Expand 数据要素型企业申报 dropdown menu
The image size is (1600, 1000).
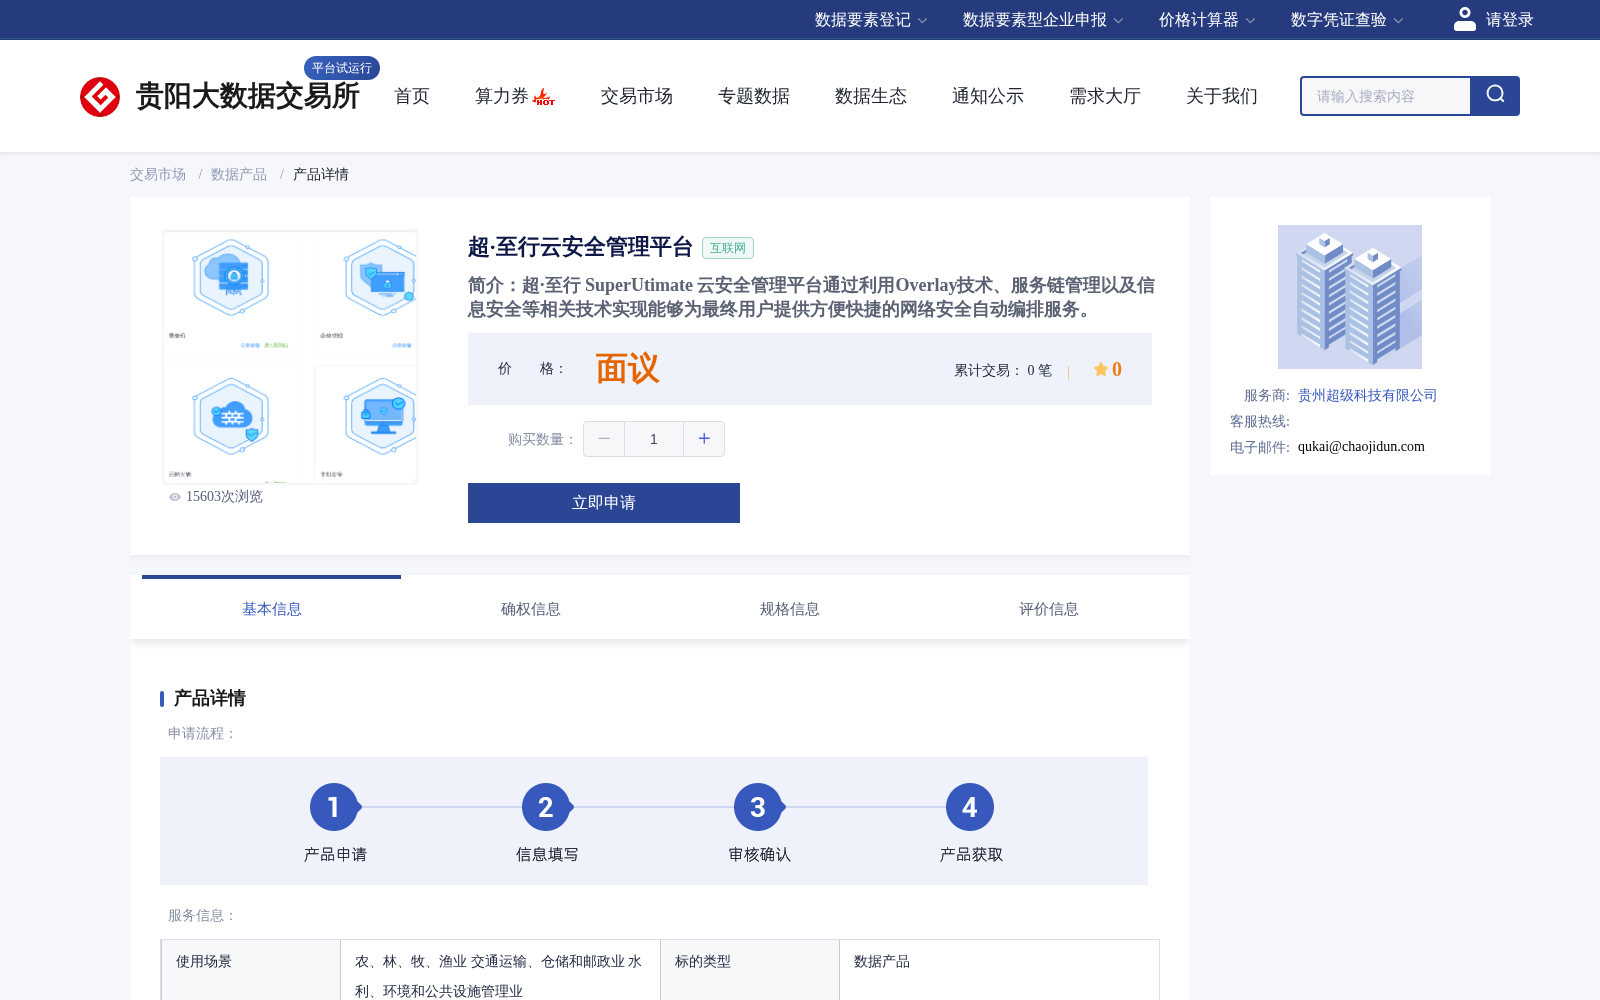click(x=1043, y=20)
